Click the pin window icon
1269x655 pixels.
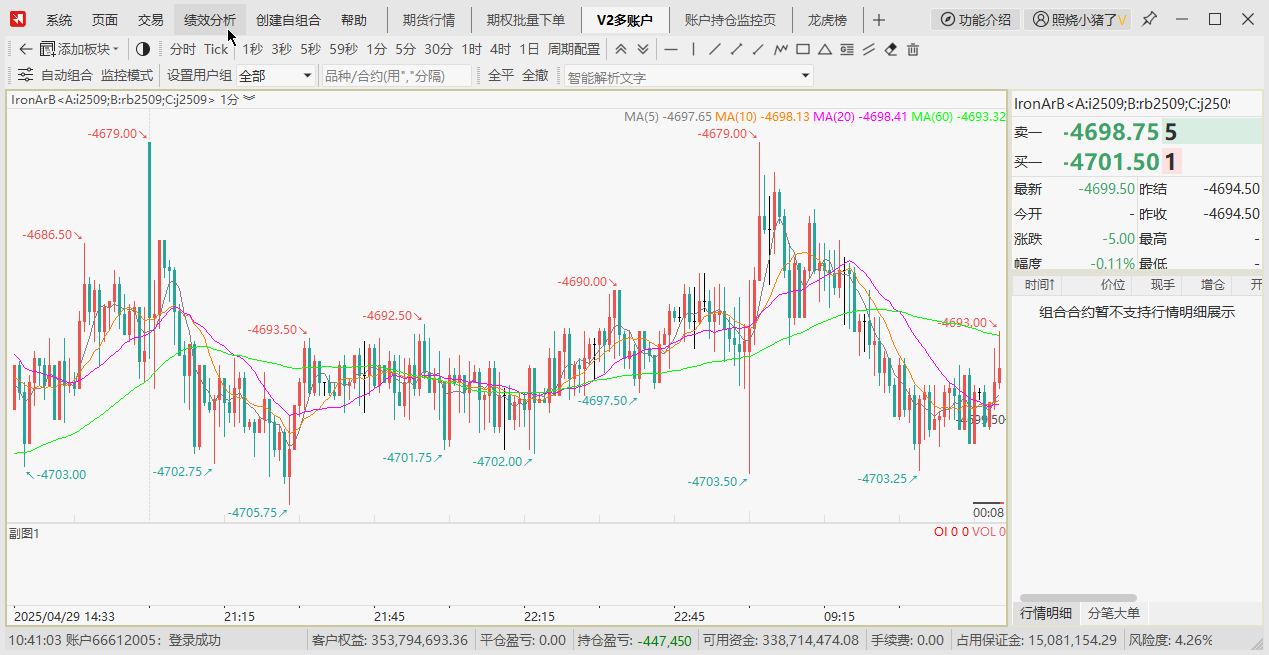pyautogui.click(x=1150, y=19)
